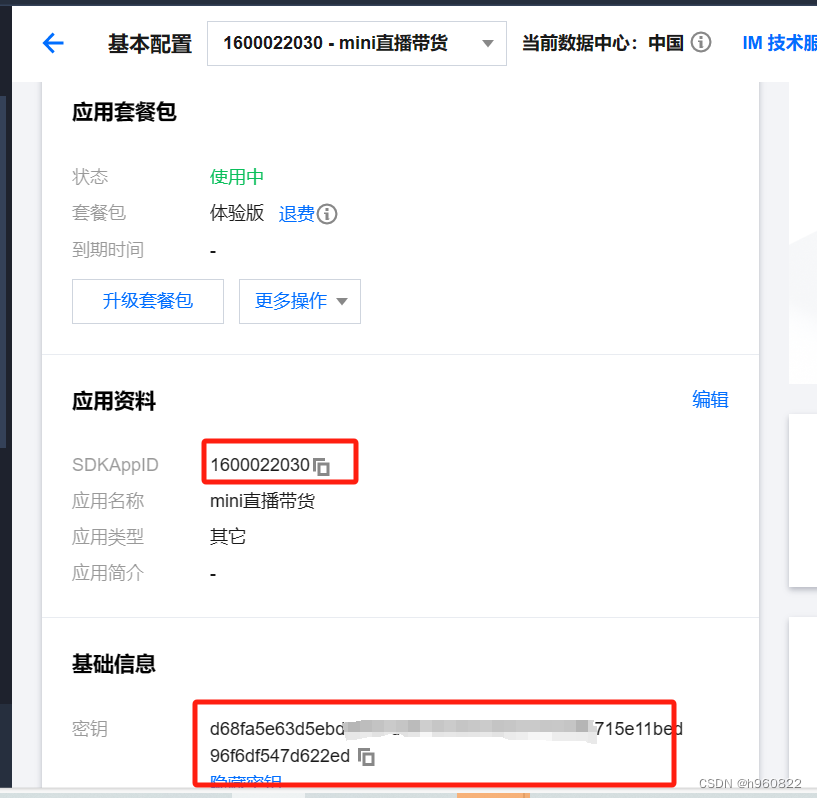Select the app name mini直播带货 value

tap(262, 501)
